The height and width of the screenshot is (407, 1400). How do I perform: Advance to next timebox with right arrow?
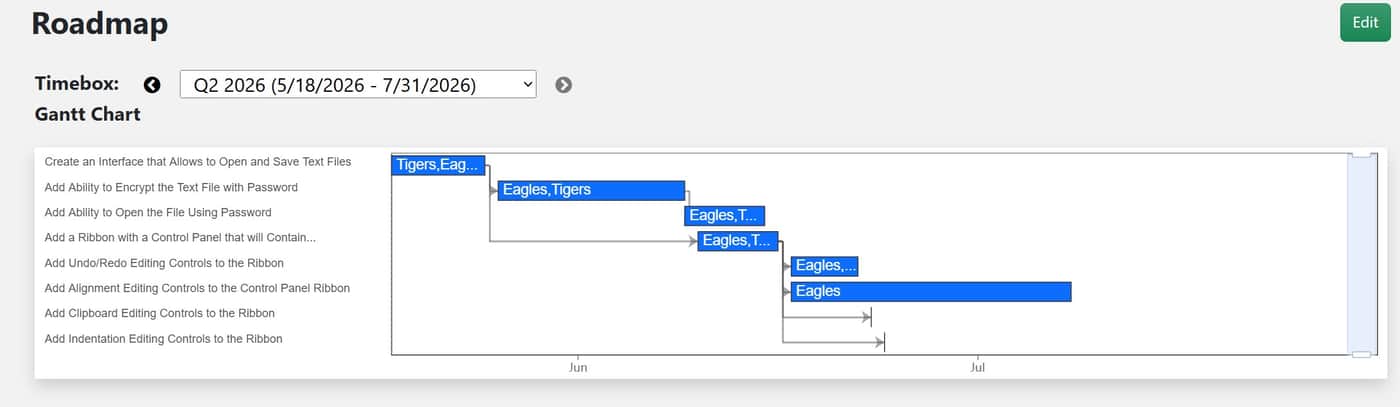point(564,85)
